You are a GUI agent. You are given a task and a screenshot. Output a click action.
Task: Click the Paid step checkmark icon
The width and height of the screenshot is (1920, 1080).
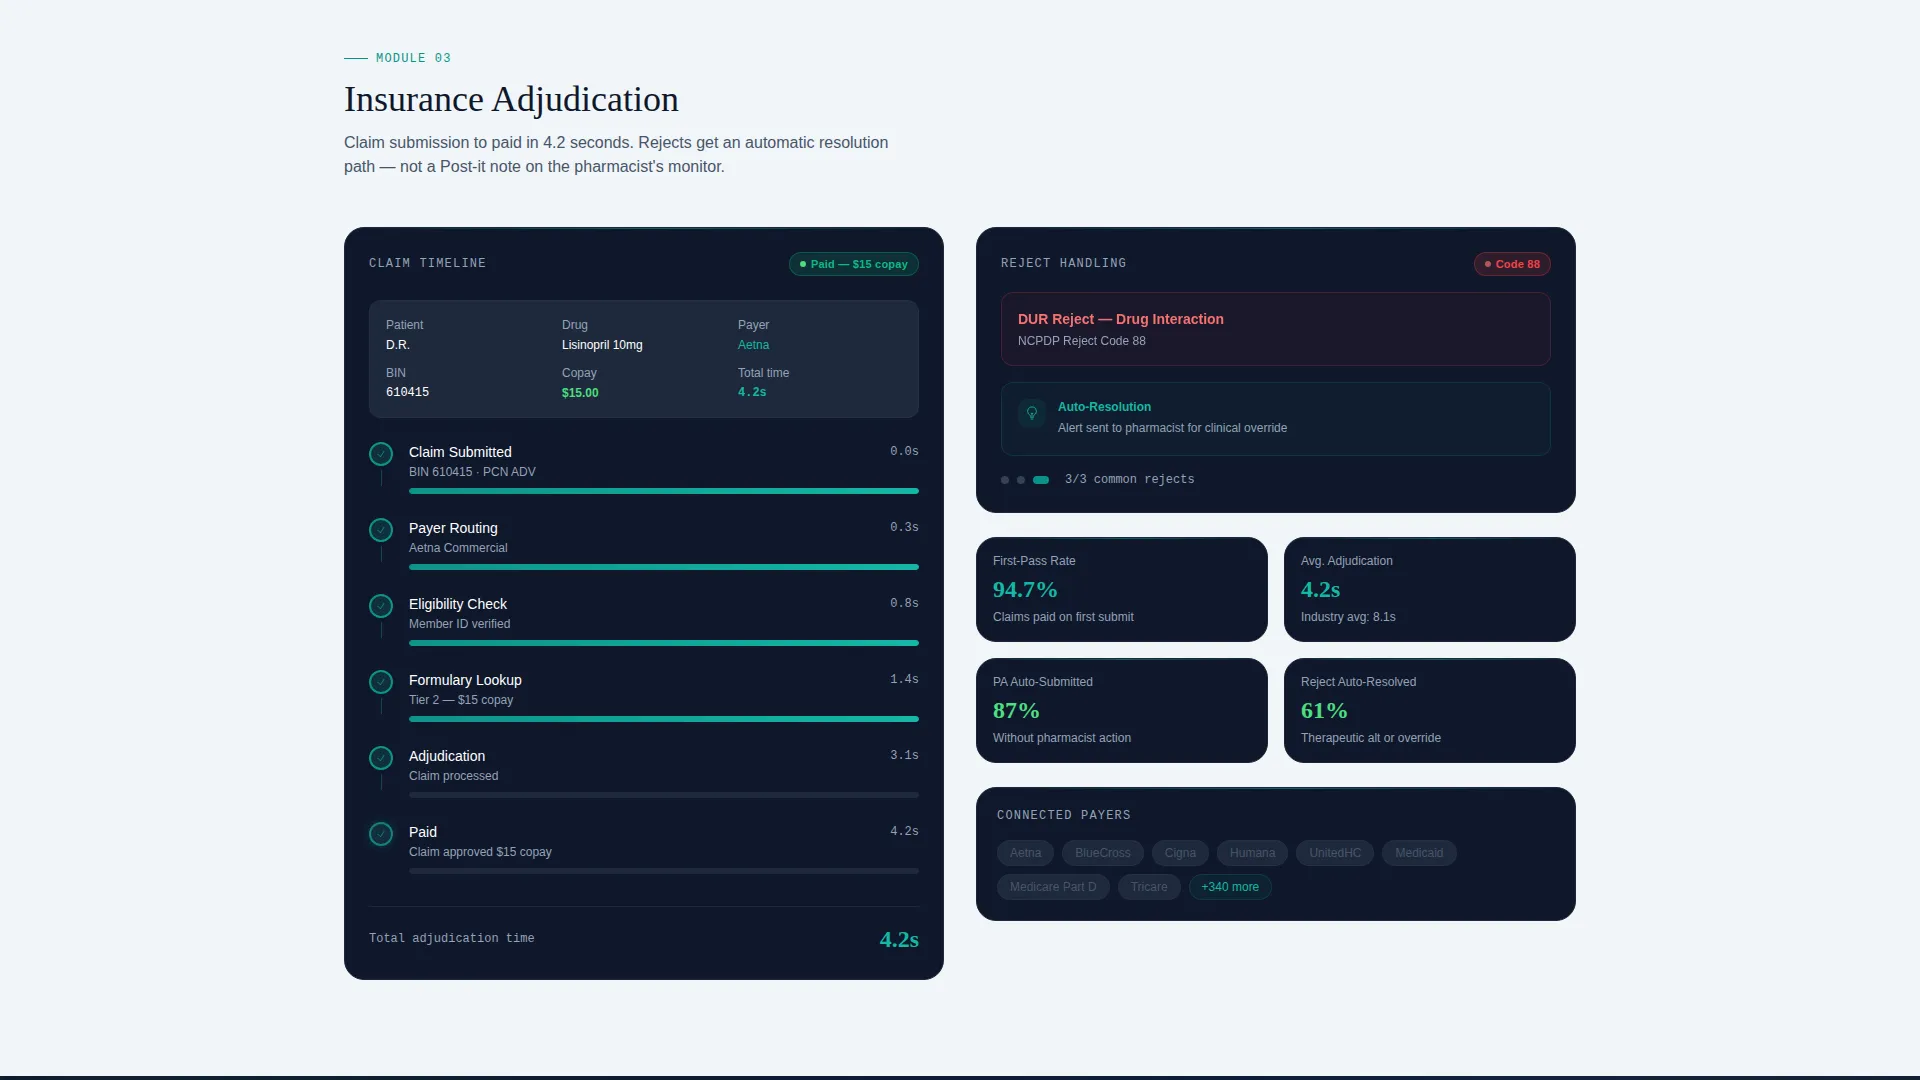(381, 834)
